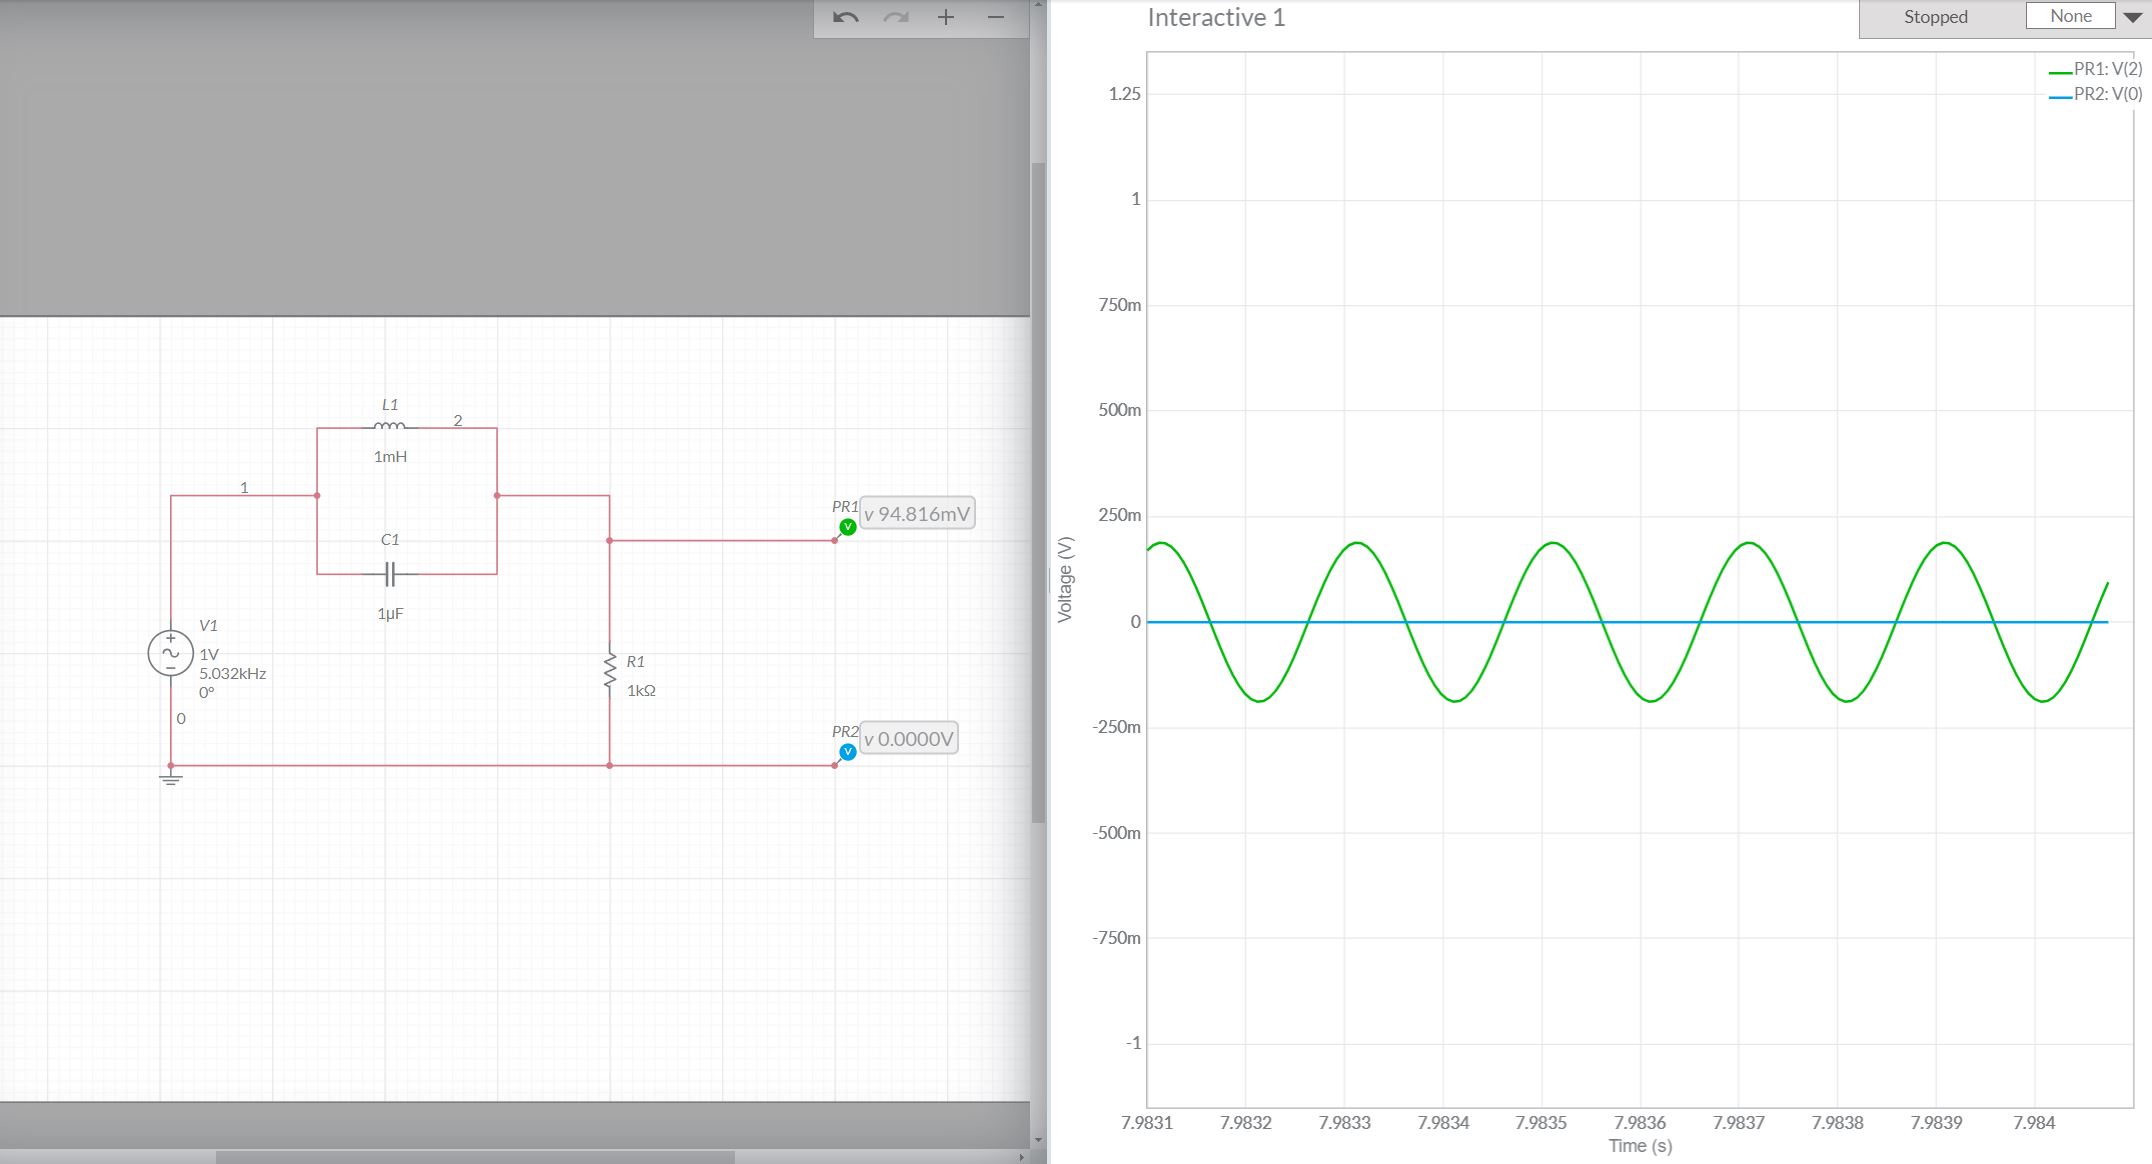The image size is (2152, 1164).
Task: Zoom in using the plus icon
Action: pyautogui.click(x=945, y=16)
